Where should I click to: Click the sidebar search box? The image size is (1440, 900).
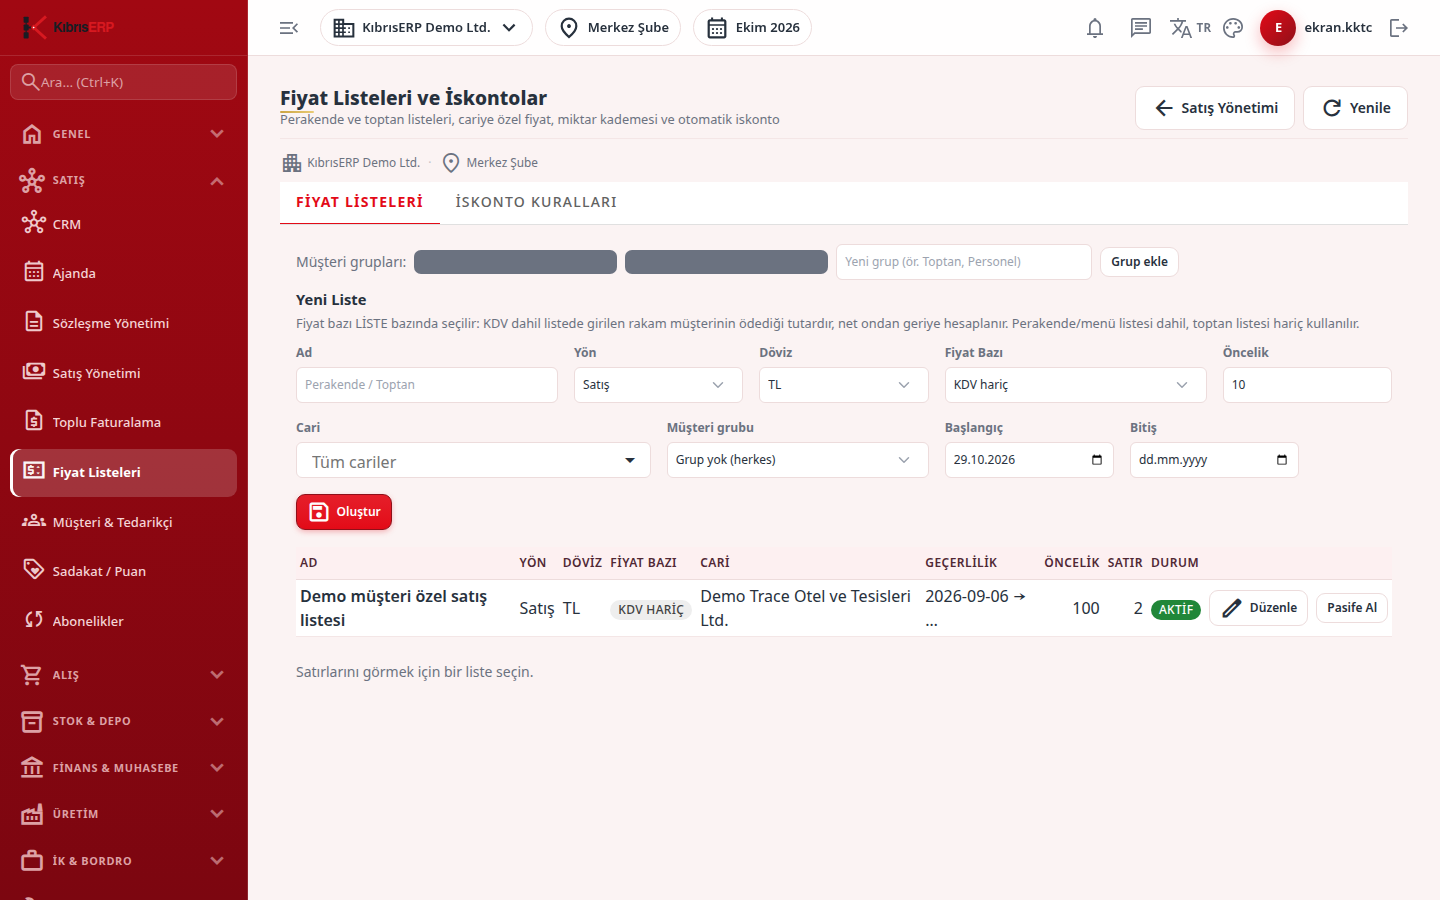point(124,82)
